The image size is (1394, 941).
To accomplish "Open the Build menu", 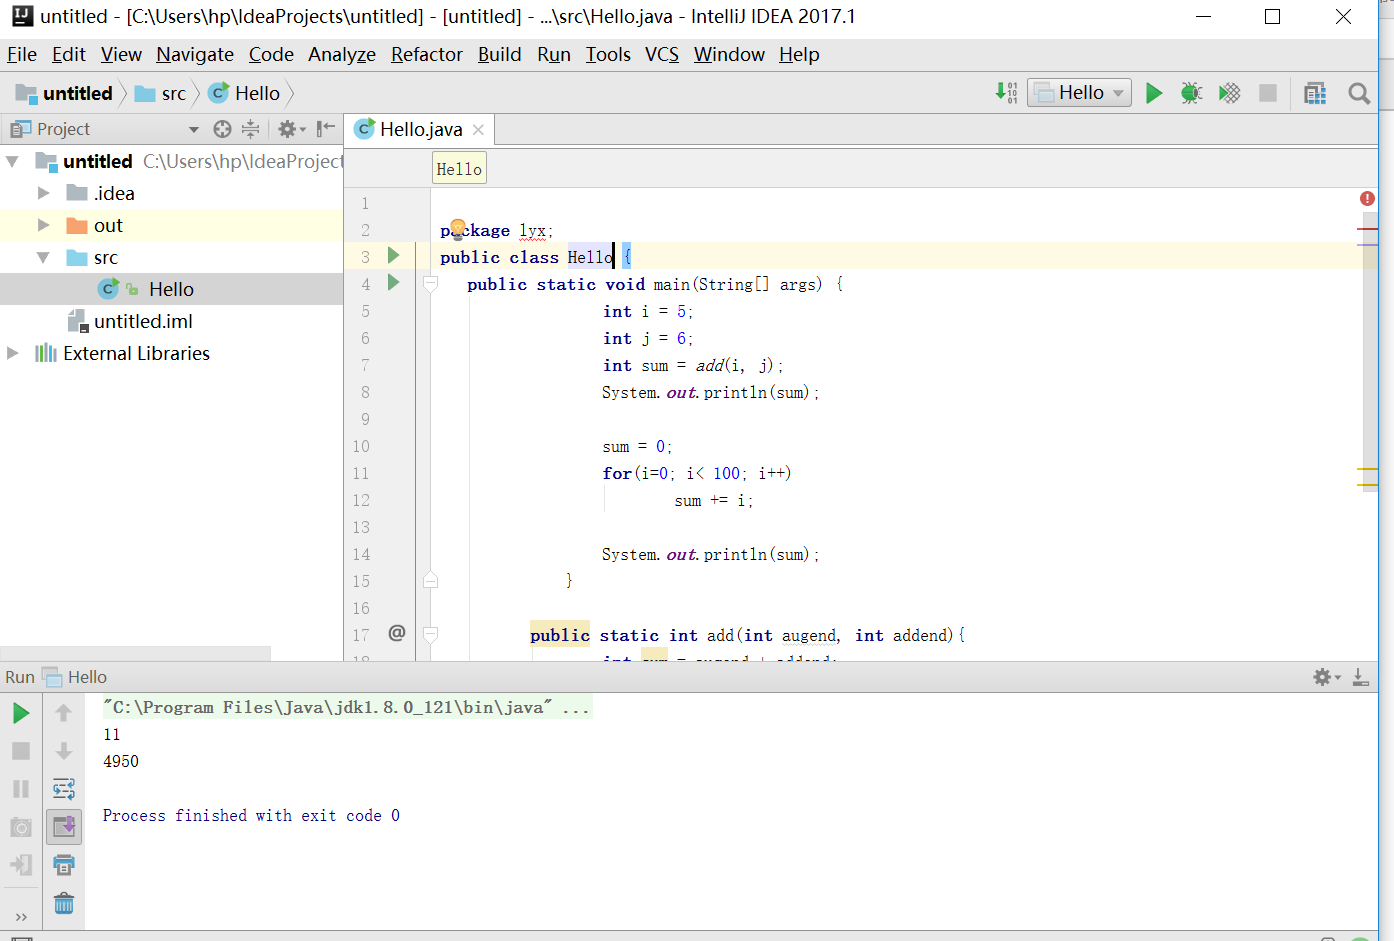I will pyautogui.click(x=500, y=54).
